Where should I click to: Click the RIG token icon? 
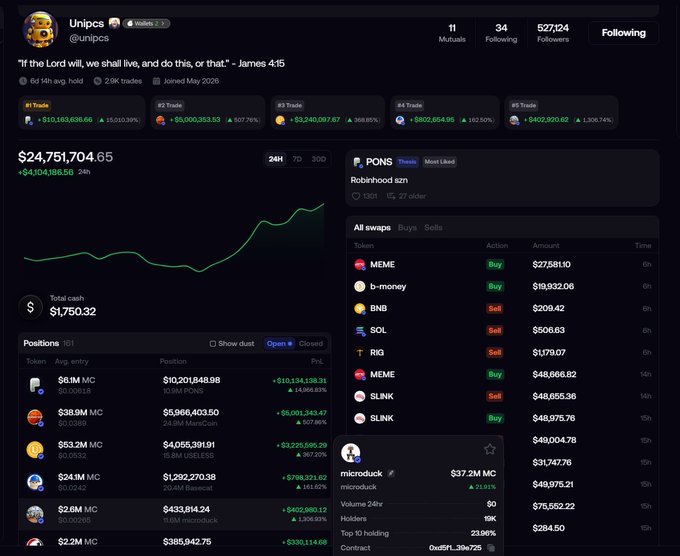pyautogui.click(x=360, y=353)
